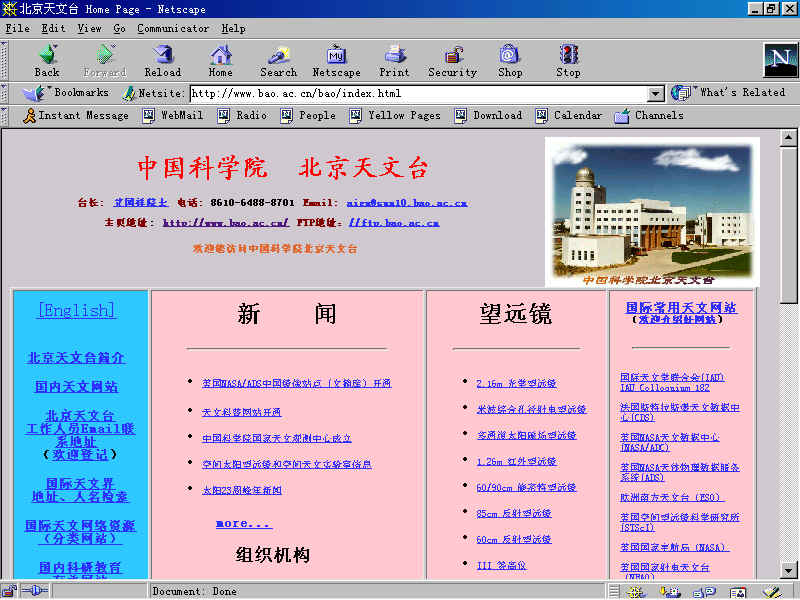Open the File menu
800x600 pixels.
pos(18,29)
